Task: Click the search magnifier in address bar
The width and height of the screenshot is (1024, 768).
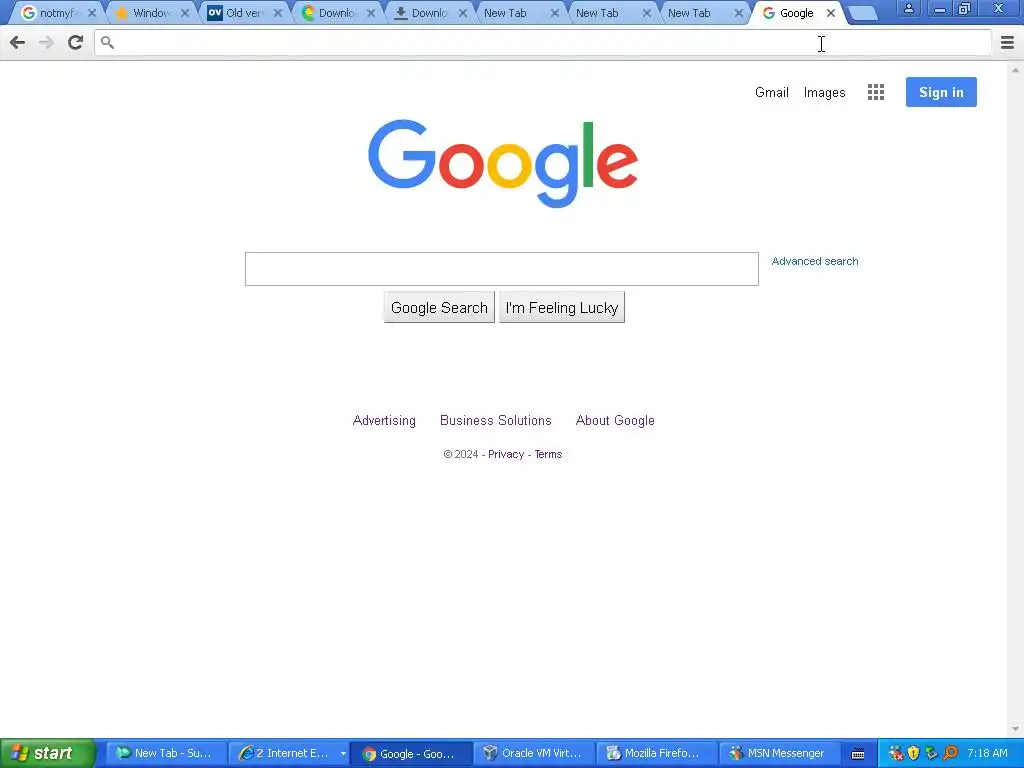Action: 108,43
